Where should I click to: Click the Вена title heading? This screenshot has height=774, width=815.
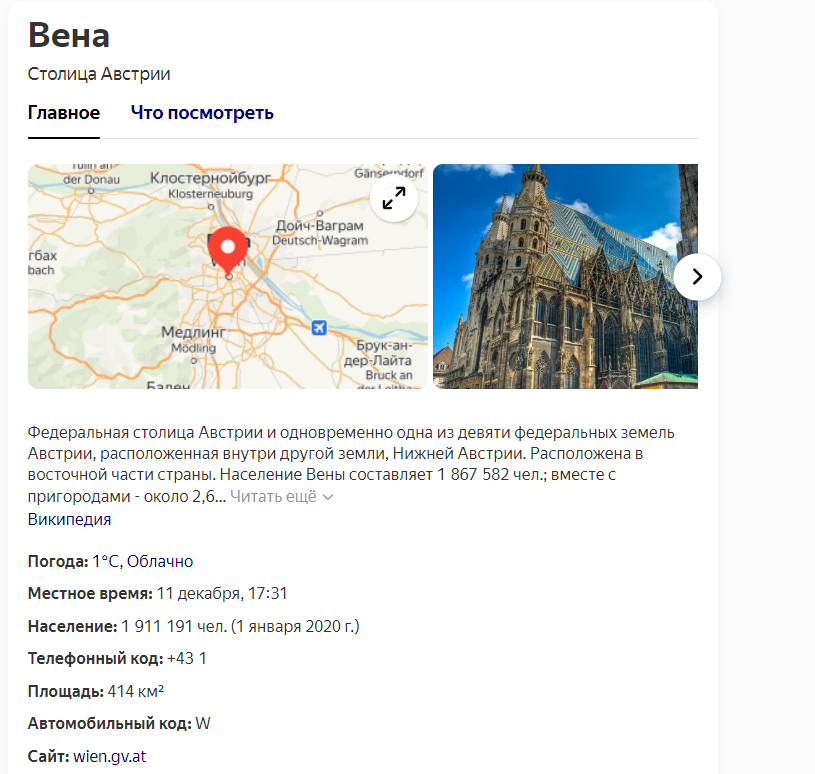click(x=69, y=36)
